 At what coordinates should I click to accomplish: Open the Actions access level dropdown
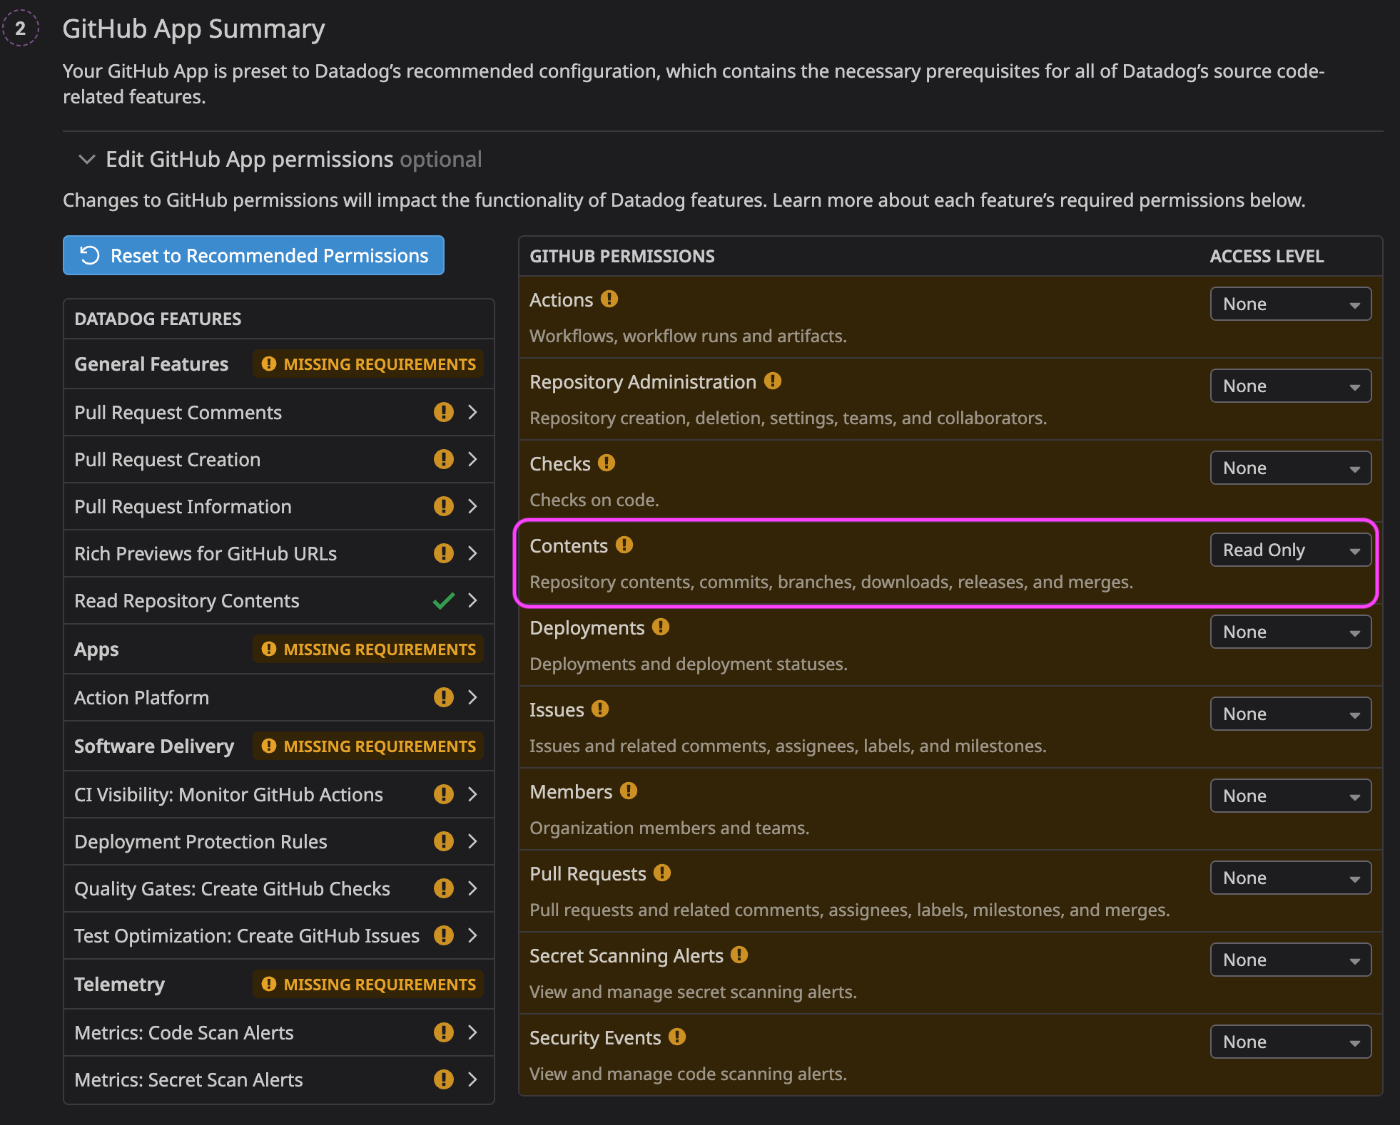point(1290,304)
